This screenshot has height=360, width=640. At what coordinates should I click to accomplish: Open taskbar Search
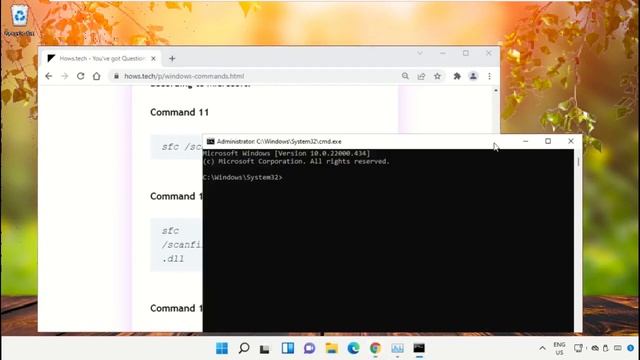coord(244,348)
